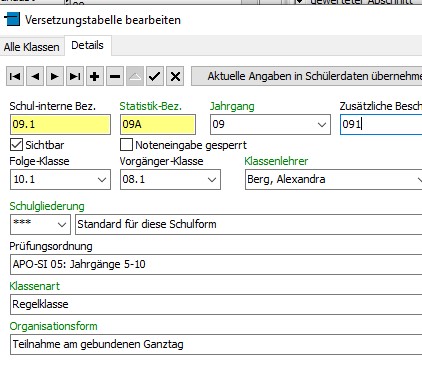This screenshot has height=373, width=422.
Task: Click Versetzungstabelle bearbeiten window title
Action: (x=103, y=20)
